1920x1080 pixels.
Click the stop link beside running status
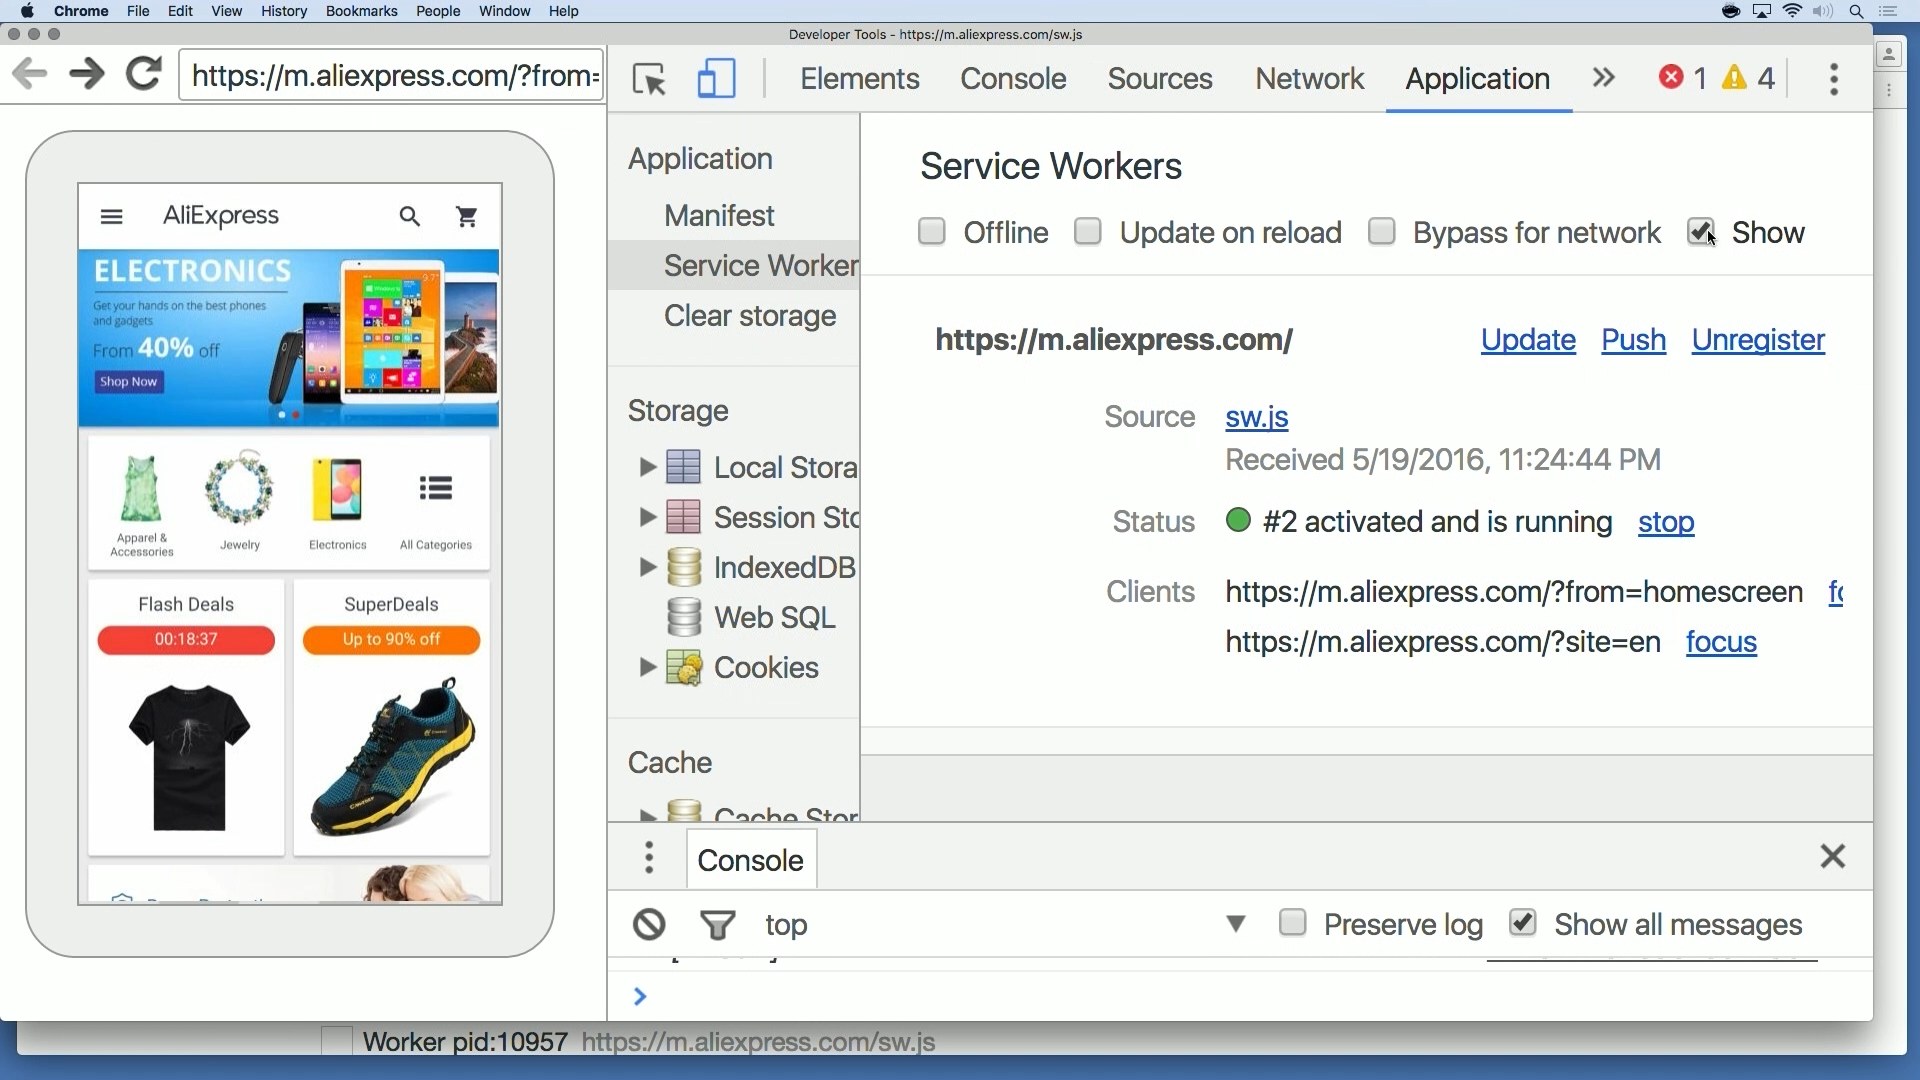[x=1666, y=522]
